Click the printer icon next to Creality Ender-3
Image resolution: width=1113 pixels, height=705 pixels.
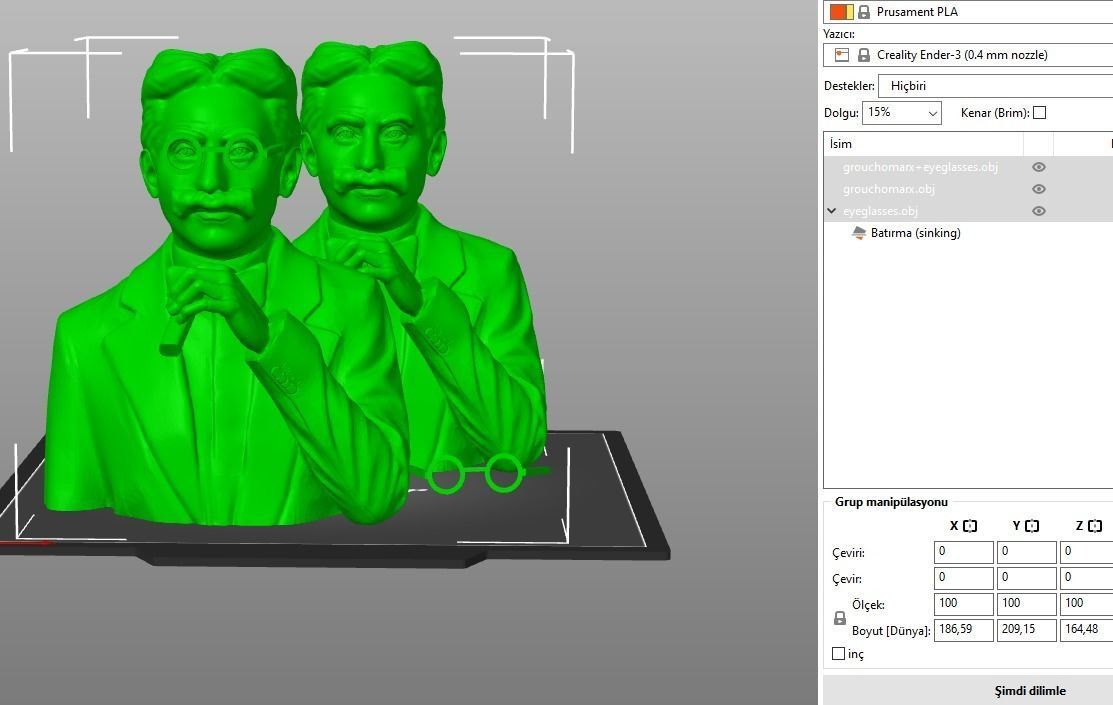point(842,55)
